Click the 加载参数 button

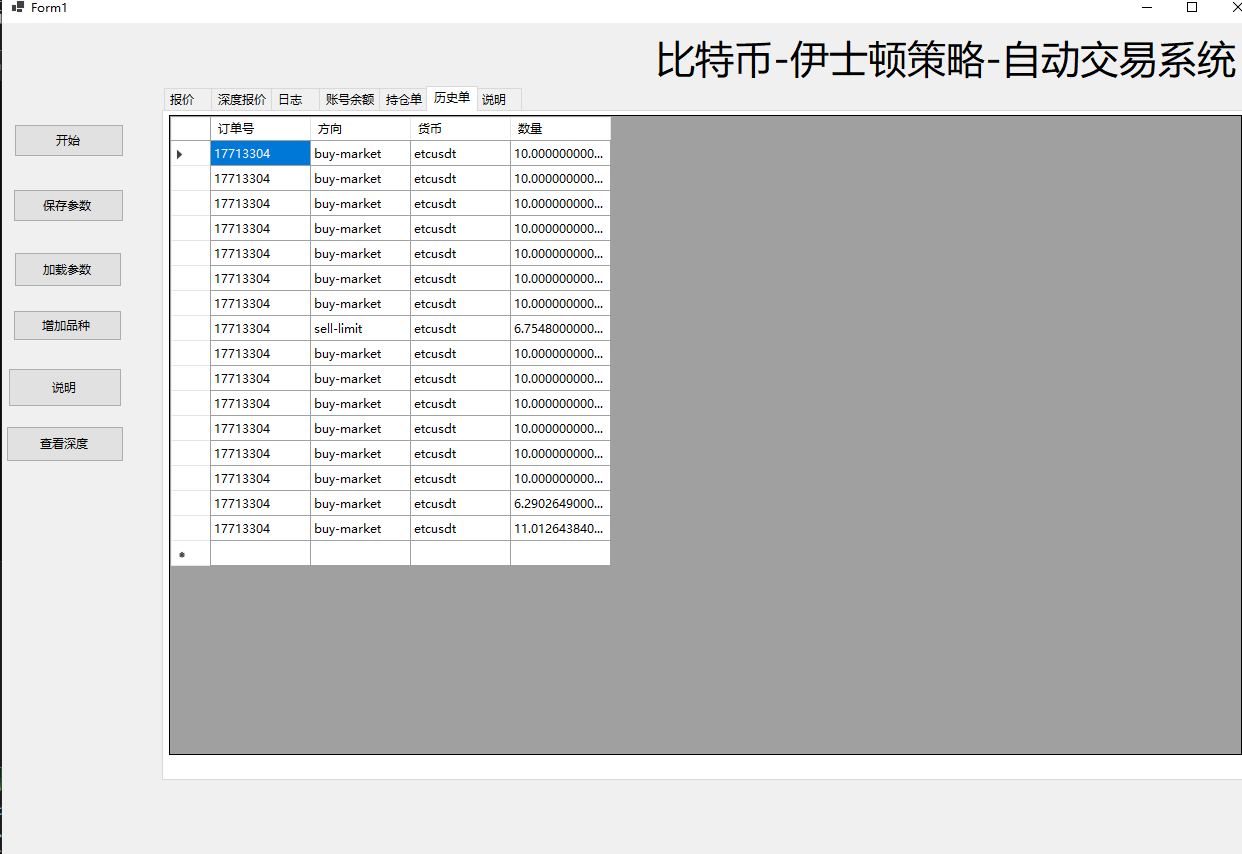[67, 270]
